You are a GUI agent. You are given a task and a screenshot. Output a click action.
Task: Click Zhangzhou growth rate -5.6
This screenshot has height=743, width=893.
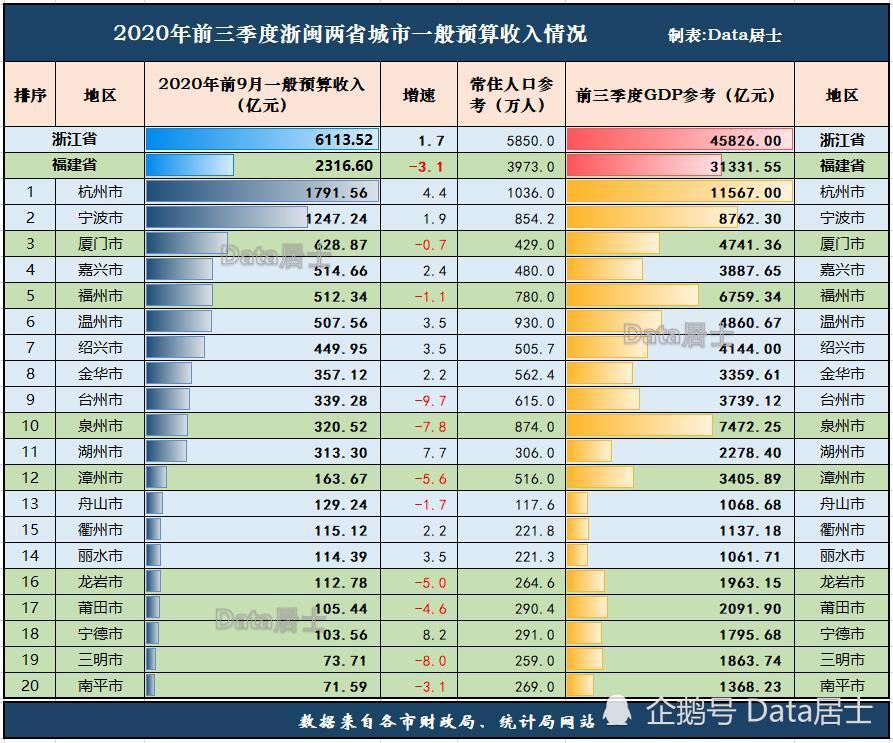point(431,479)
